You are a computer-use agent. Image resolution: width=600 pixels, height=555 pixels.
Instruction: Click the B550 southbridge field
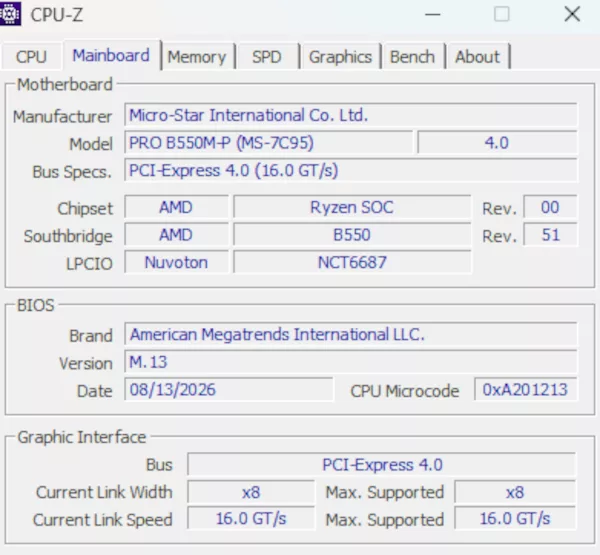[352, 235]
